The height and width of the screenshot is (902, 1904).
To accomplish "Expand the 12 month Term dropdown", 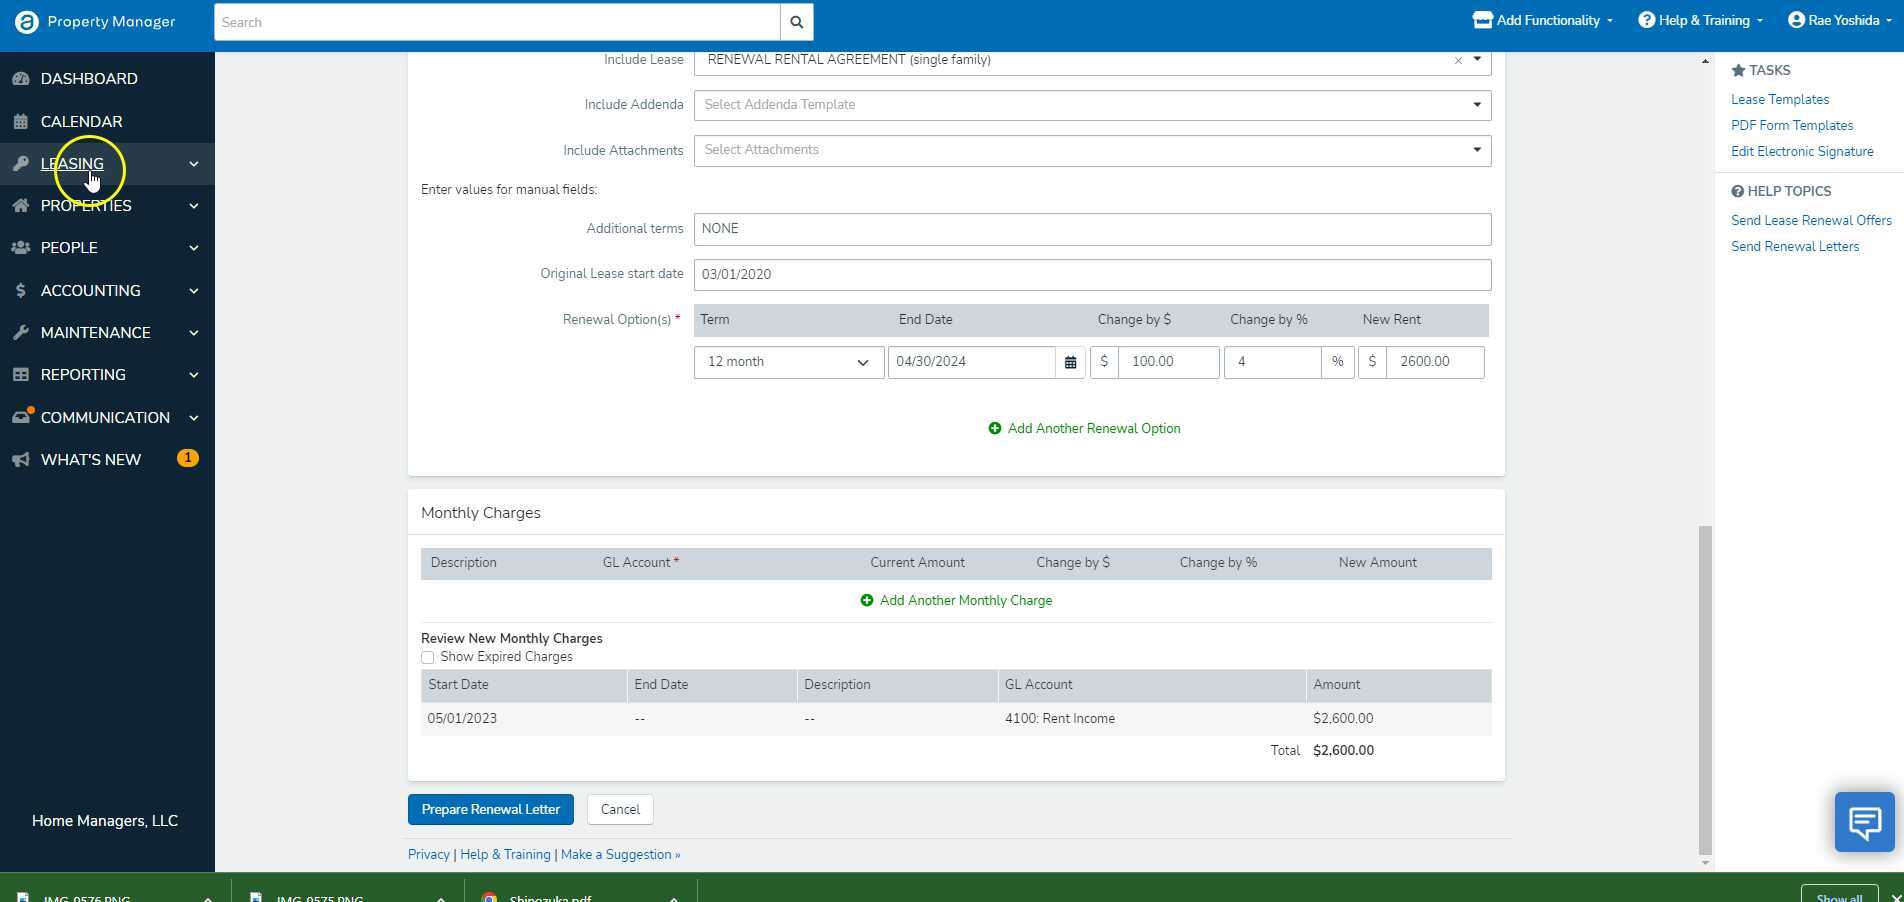I will click(861, 361).
